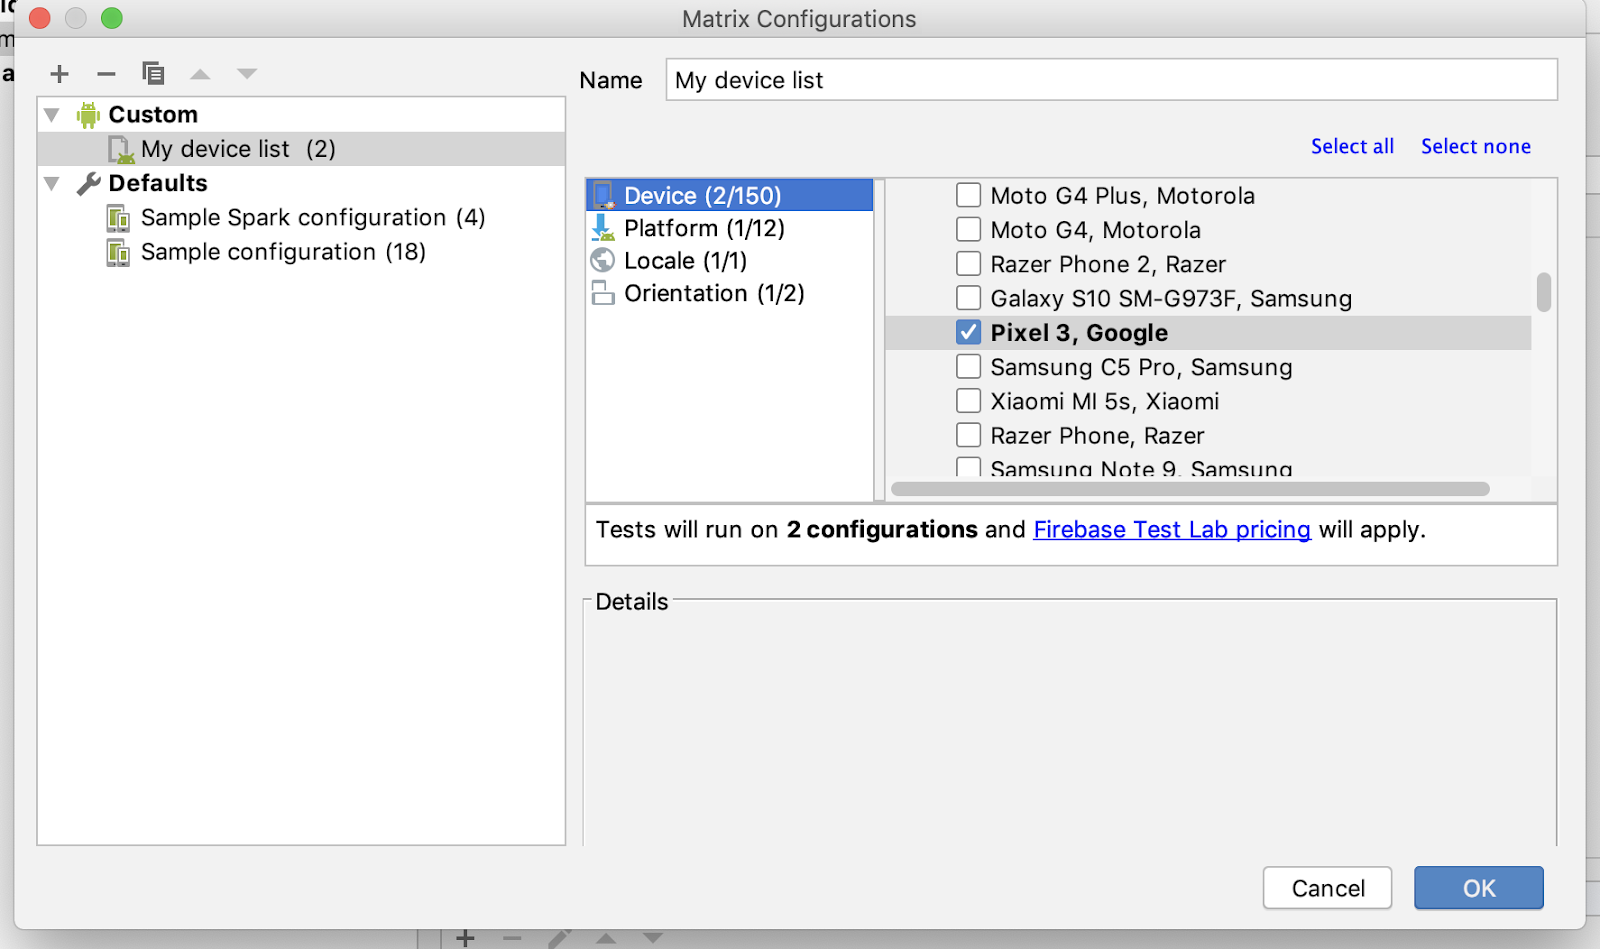Collapse the Custom tree group

[x=52, y=115]
